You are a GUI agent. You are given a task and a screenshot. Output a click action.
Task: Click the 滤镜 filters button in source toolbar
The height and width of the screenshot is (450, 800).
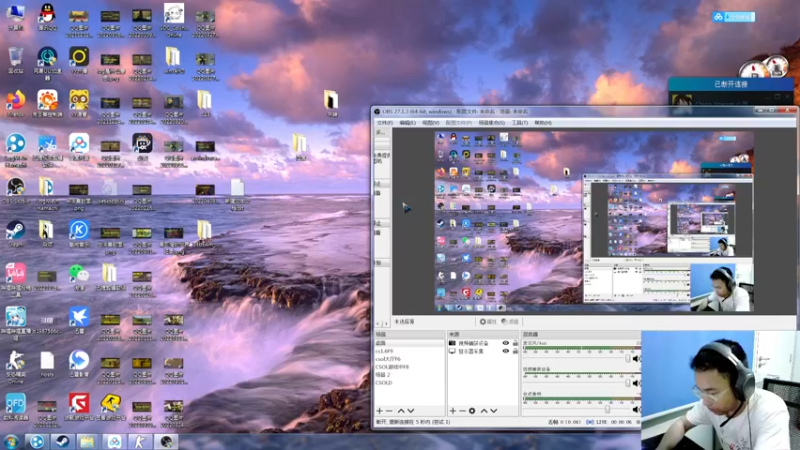coord(510,321)
